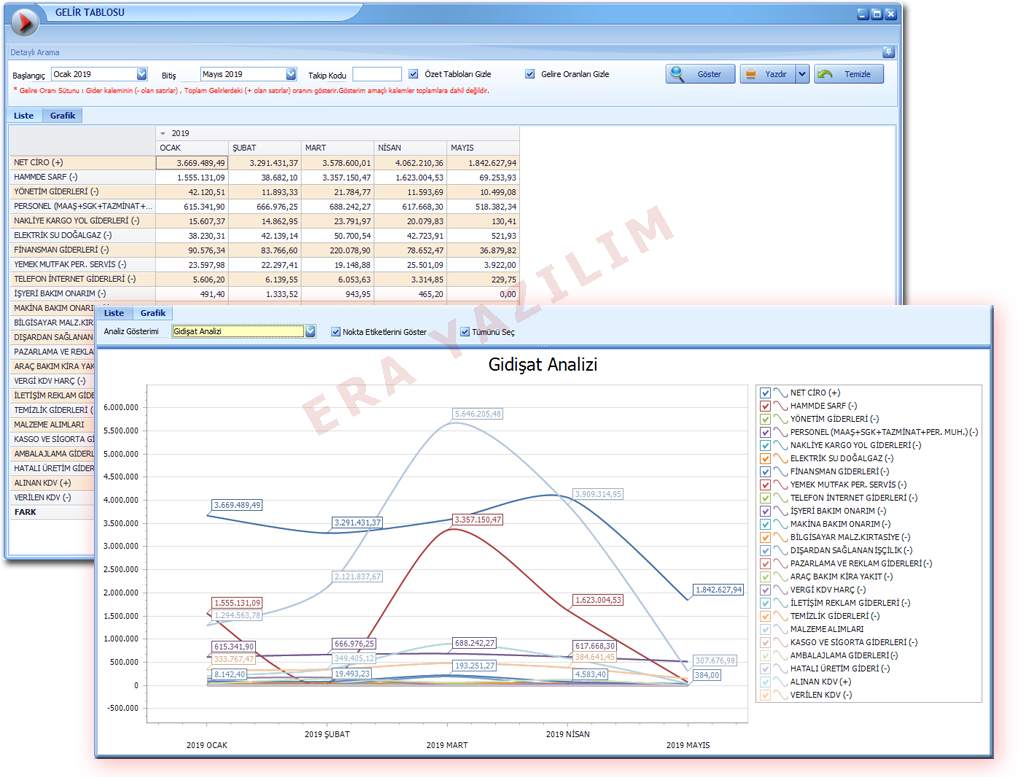Uncheck PERSONEL series checkbox in the legend

click(766, 432)
